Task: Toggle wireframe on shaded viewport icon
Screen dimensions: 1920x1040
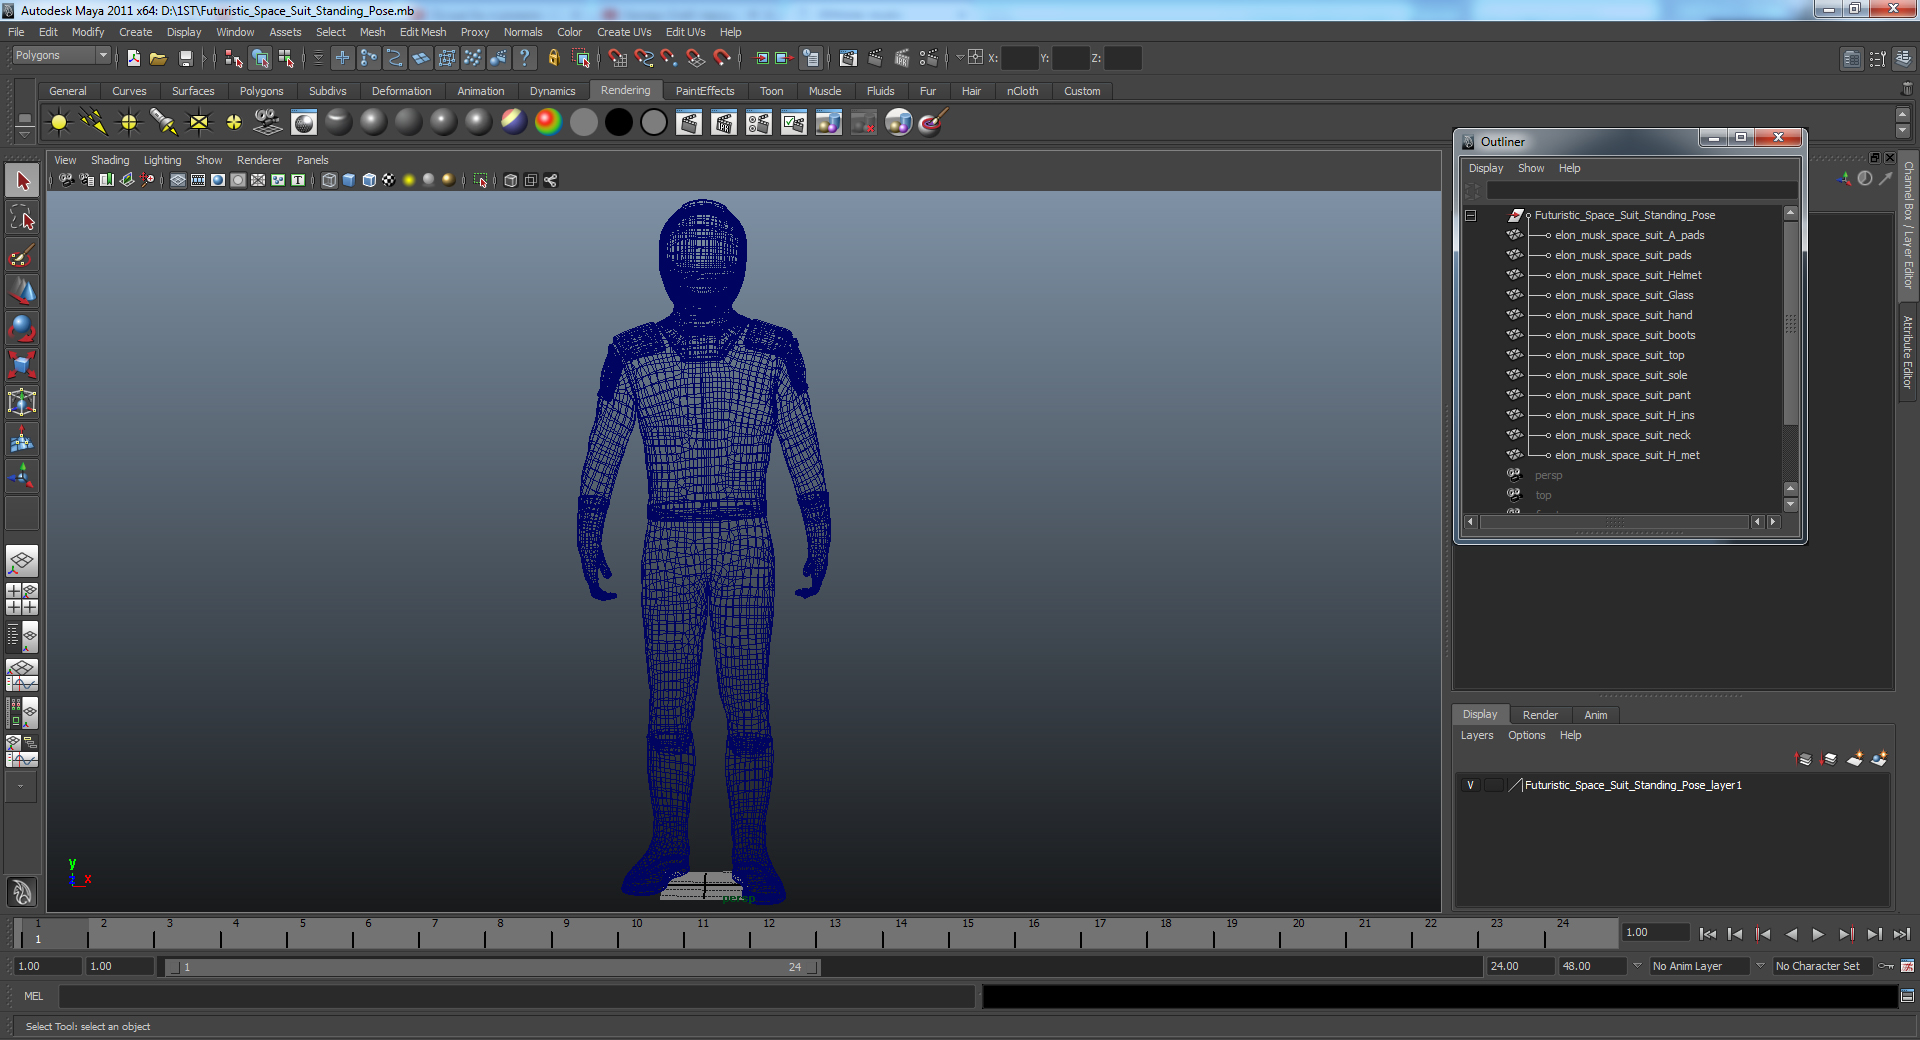Action: (369, 181)
